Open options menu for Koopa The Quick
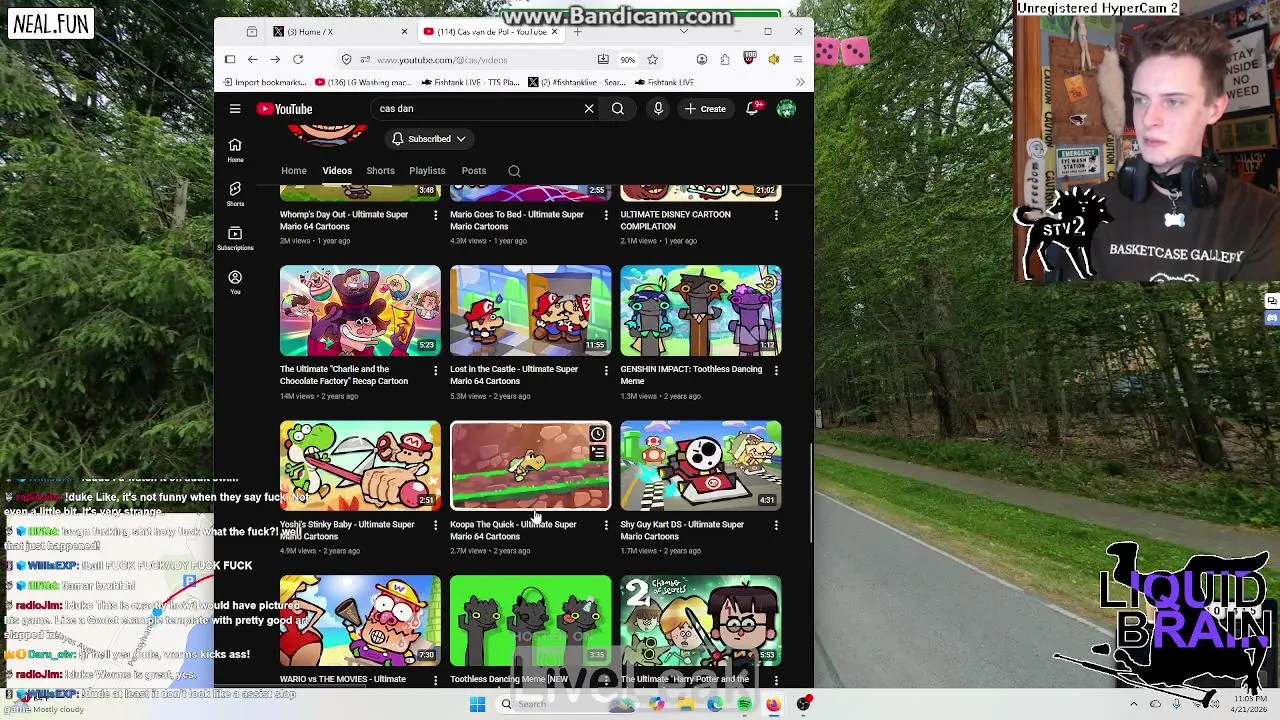Screen dimensions: 1280x720 point(605,525)
